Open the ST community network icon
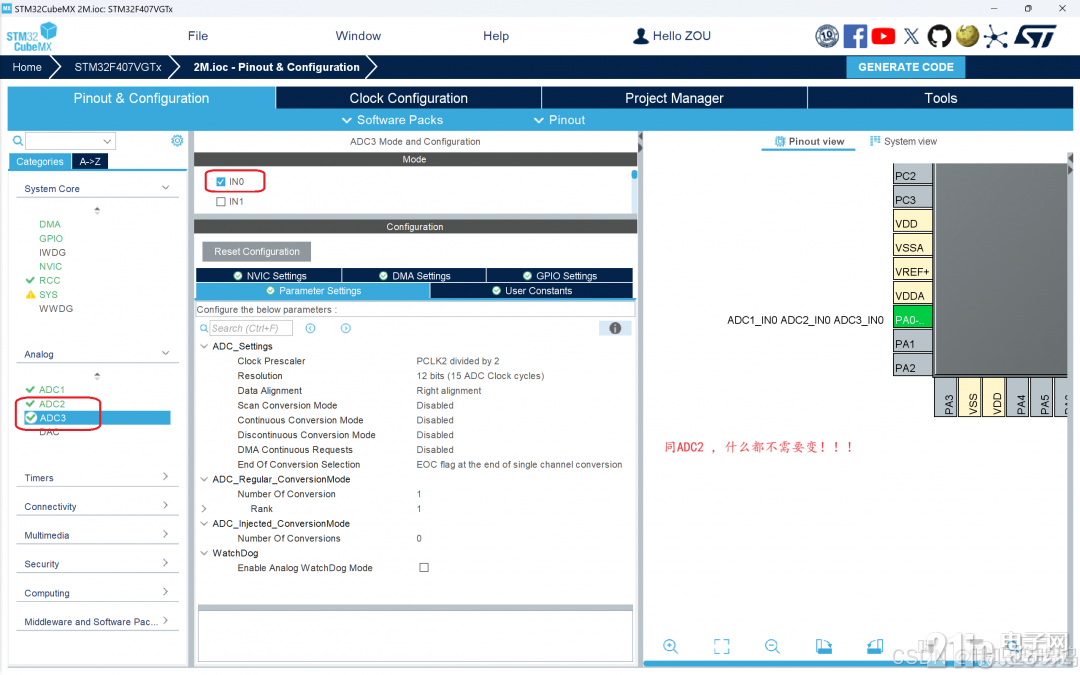This screenshot has height=675, width=1080. 995,36
